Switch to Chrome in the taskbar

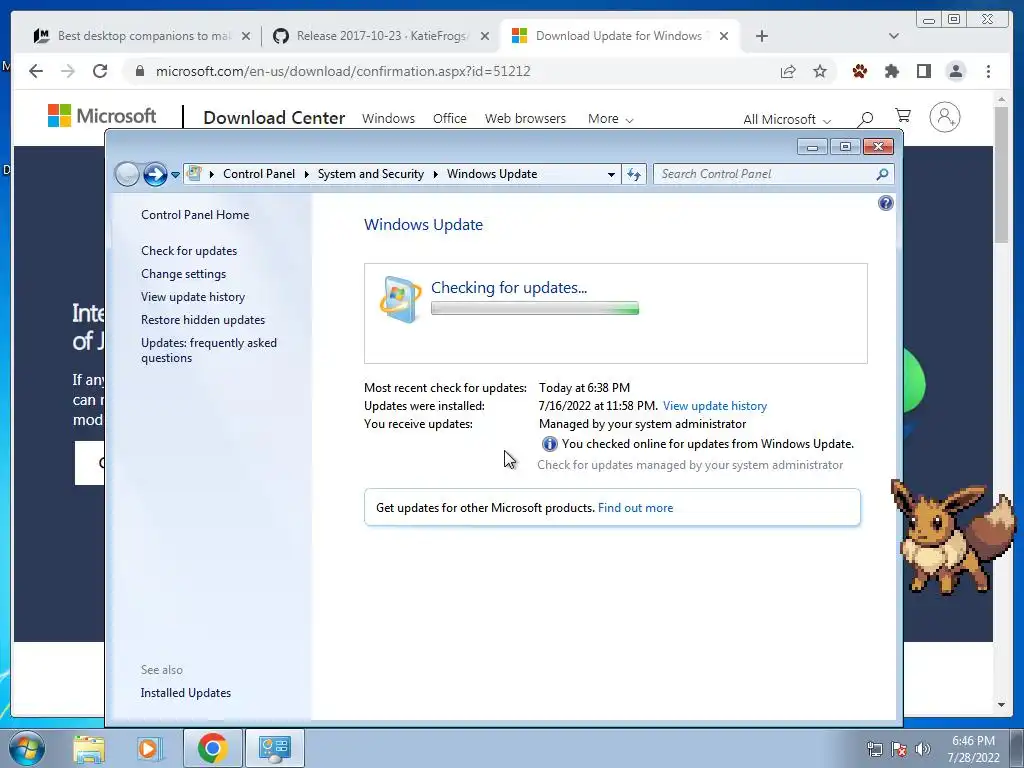(x=213, y=748)
